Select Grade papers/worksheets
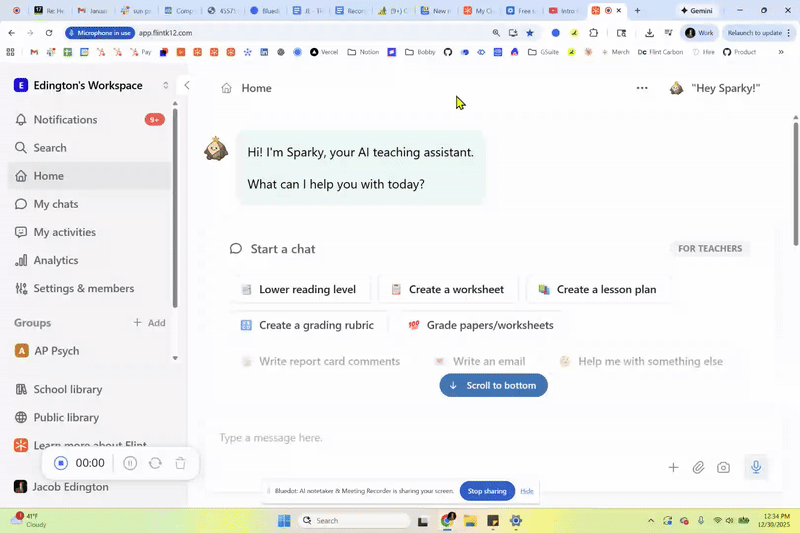Screen dimensions: 800x533 pos(481,325)
